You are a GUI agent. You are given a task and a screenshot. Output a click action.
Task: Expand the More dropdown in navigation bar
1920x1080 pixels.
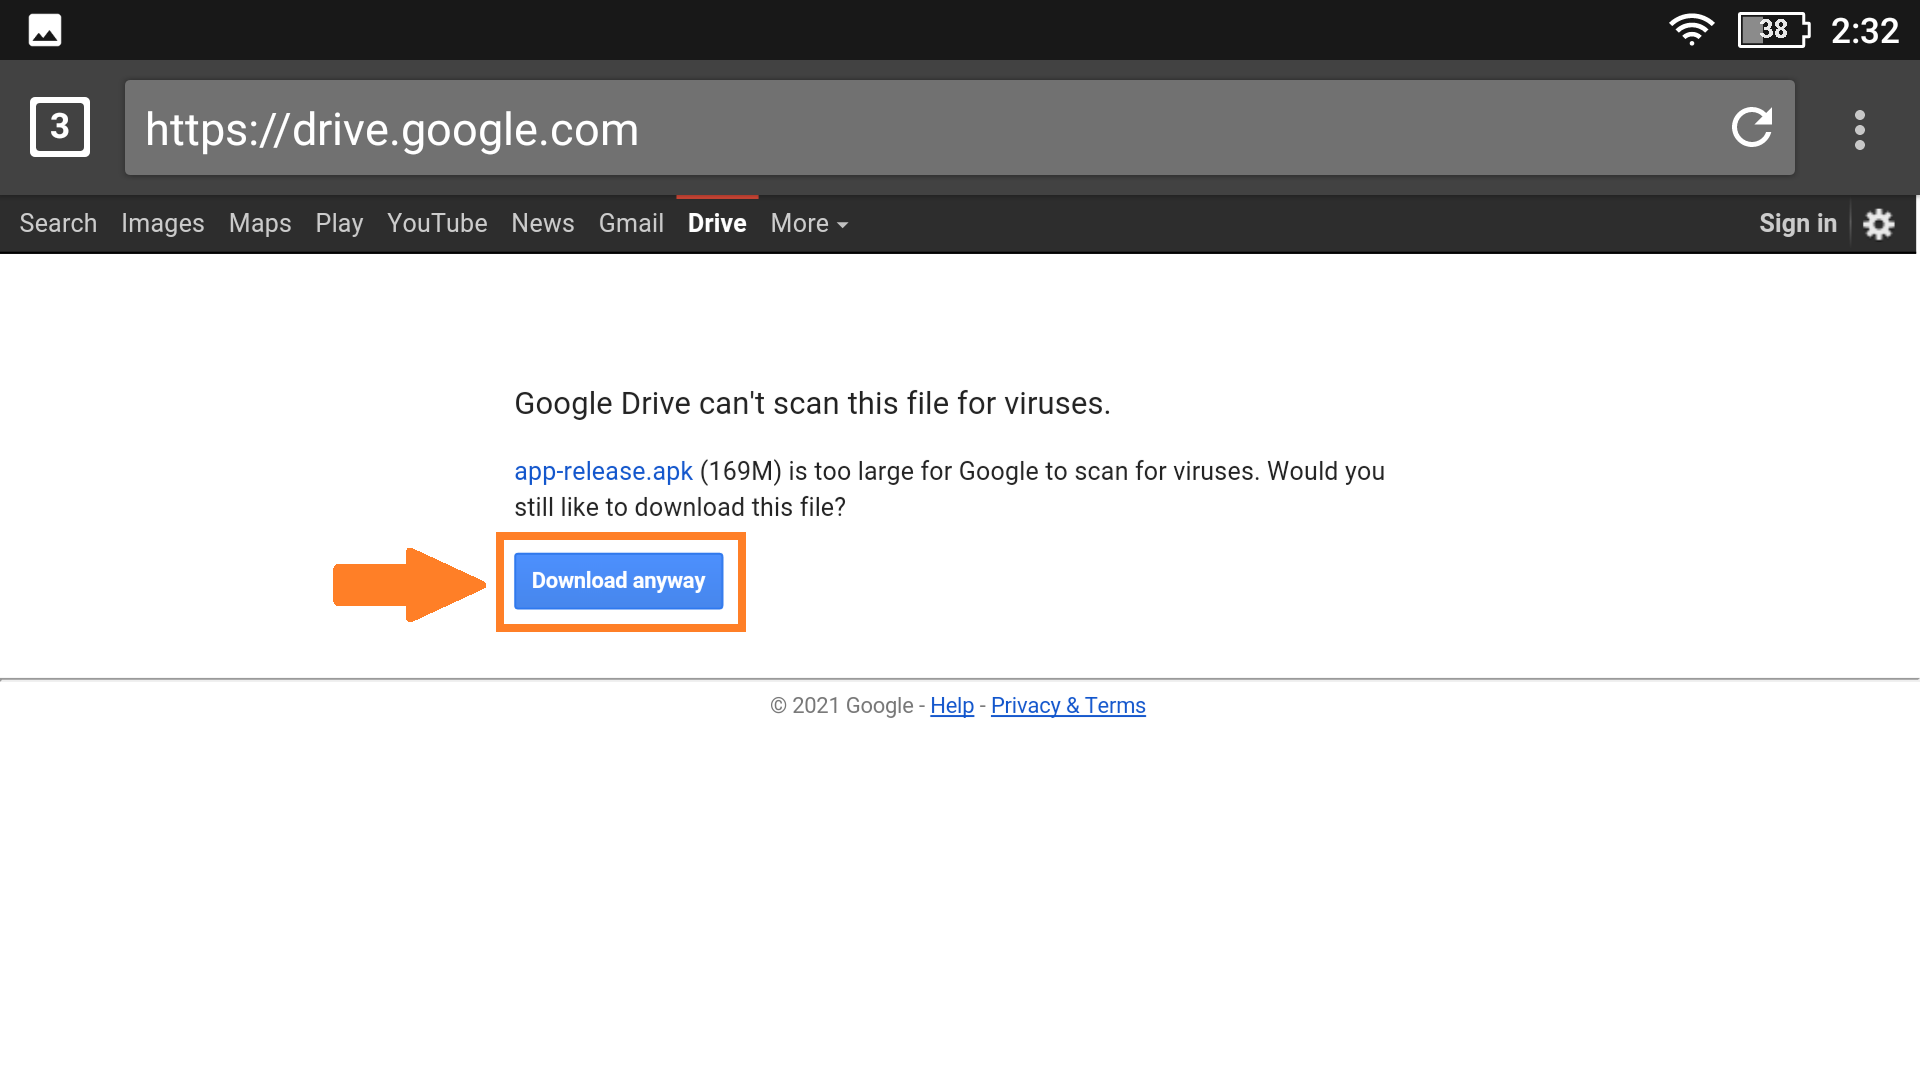[x=809, y=223]
